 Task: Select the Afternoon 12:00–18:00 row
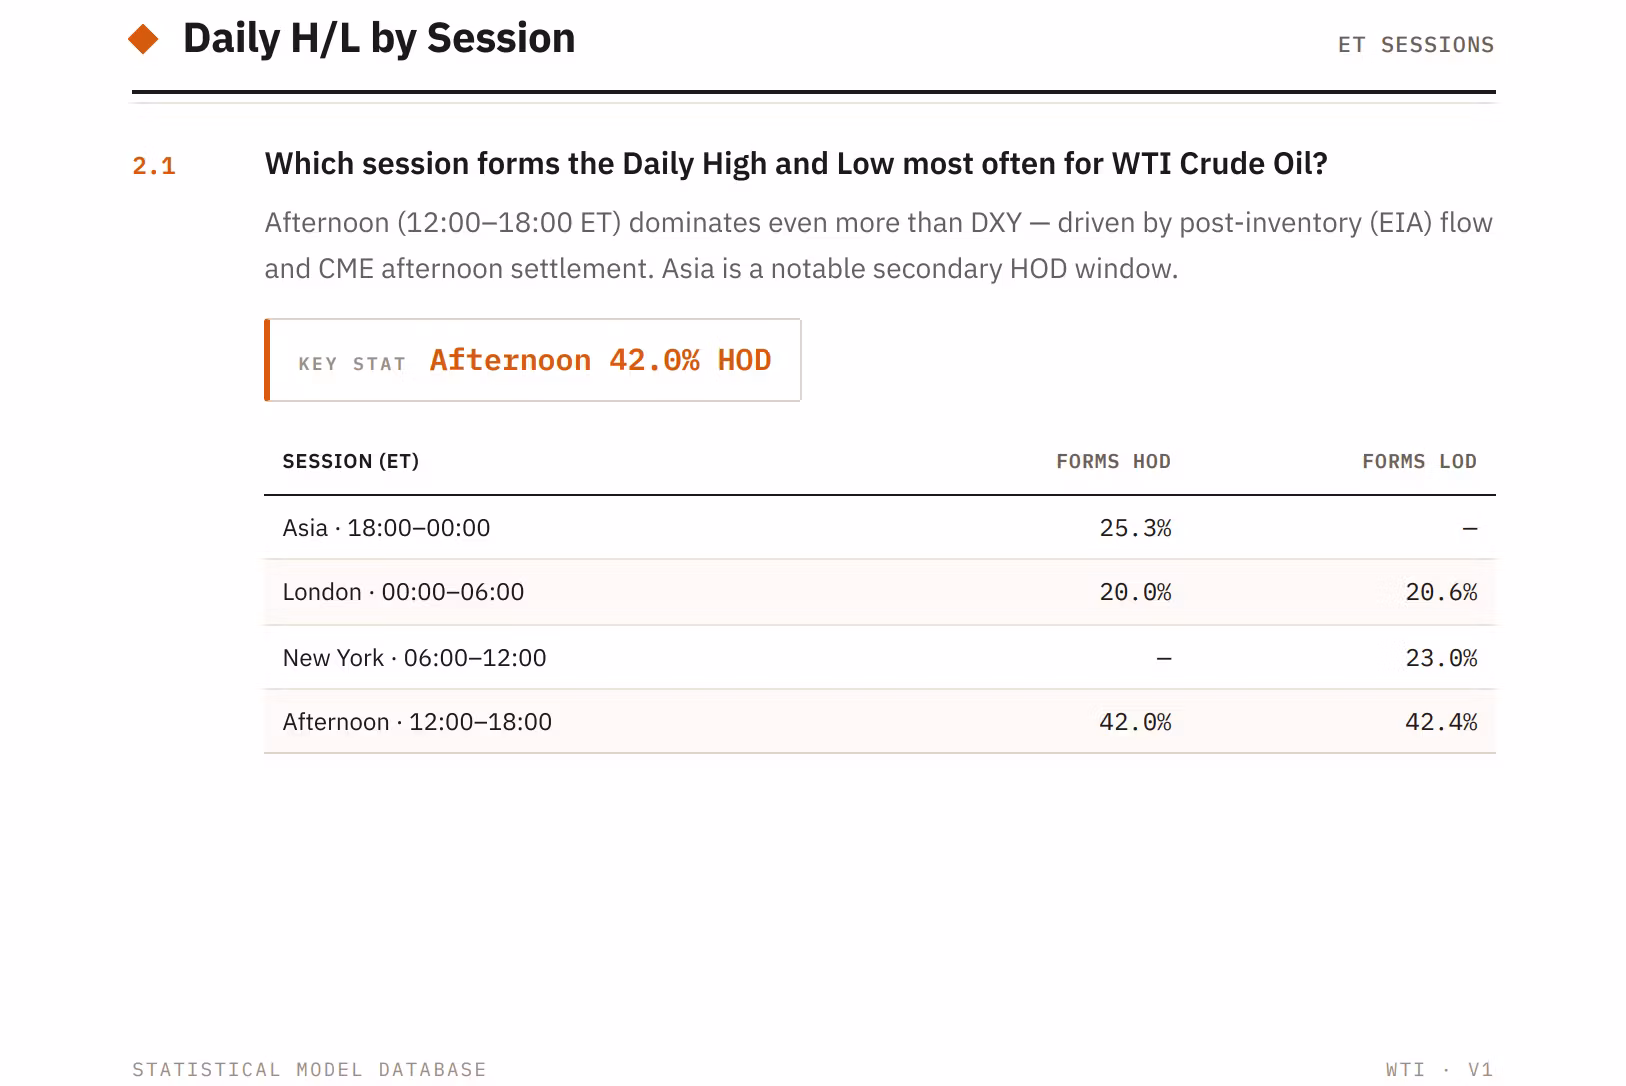click(880, 722)
